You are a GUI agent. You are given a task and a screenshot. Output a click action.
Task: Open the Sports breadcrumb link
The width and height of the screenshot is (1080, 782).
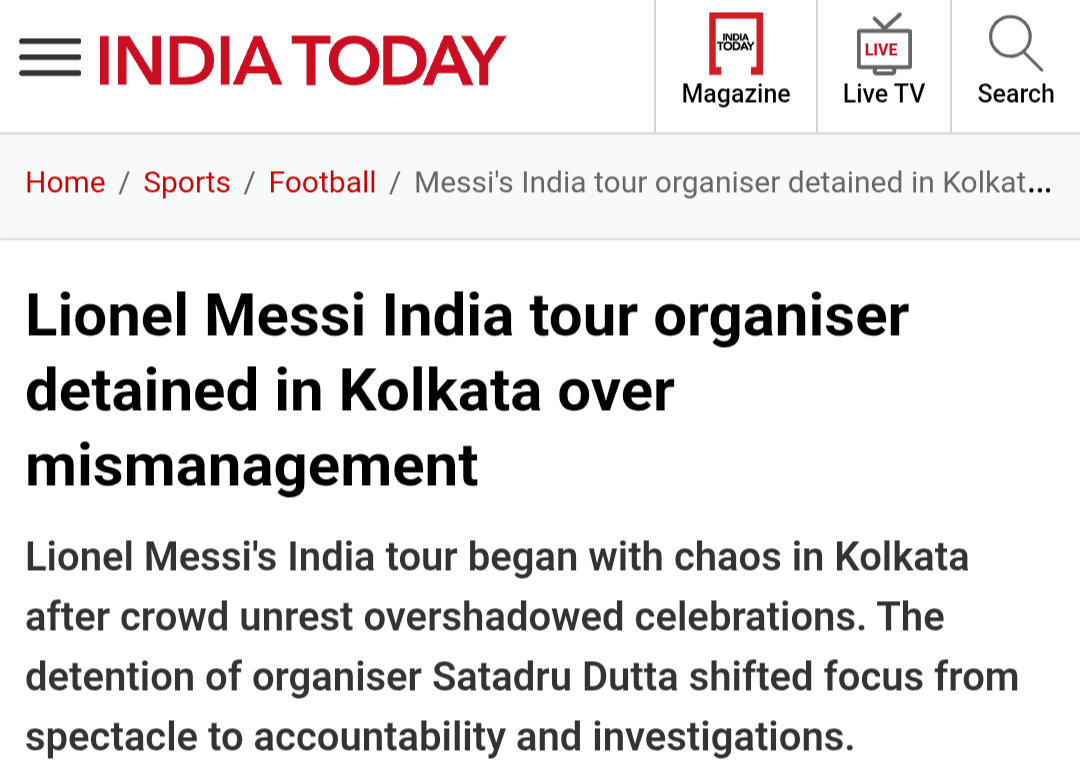[187, 183]
